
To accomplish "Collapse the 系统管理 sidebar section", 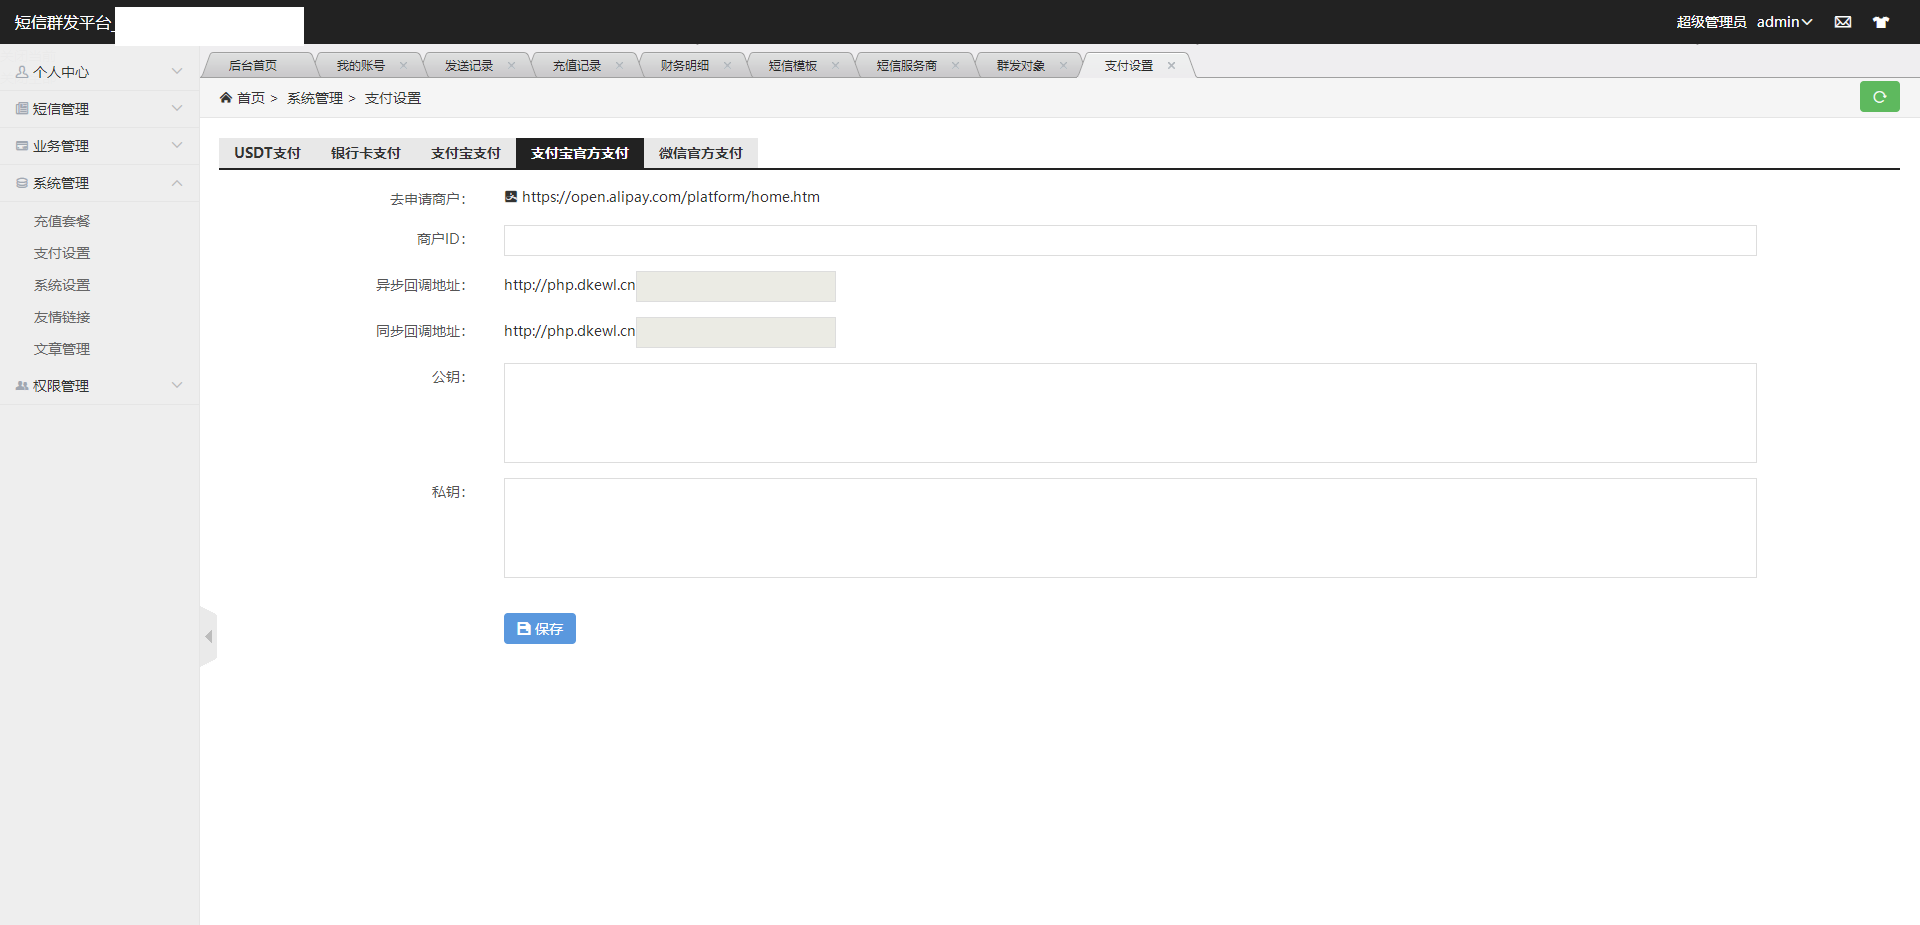I will (x=100, y=183).
